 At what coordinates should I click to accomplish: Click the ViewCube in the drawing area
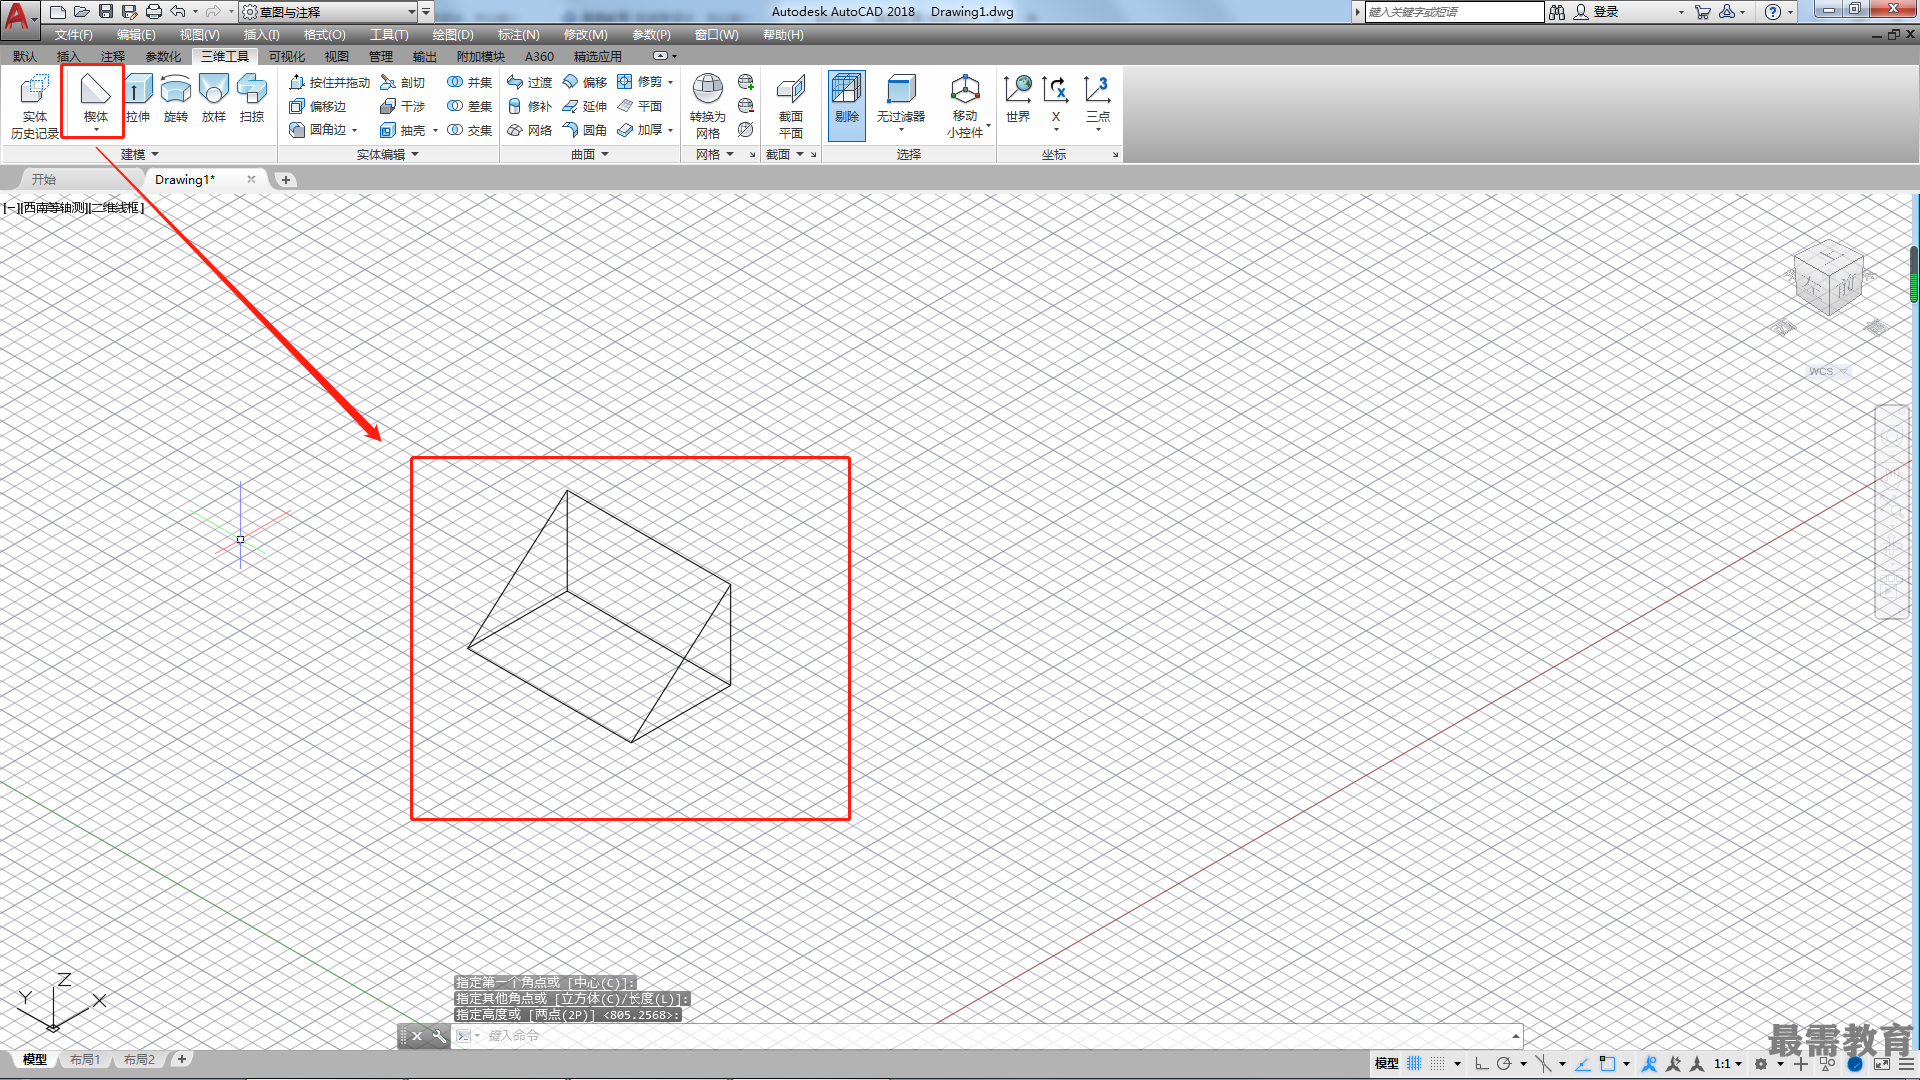[x=1829, y=280]
